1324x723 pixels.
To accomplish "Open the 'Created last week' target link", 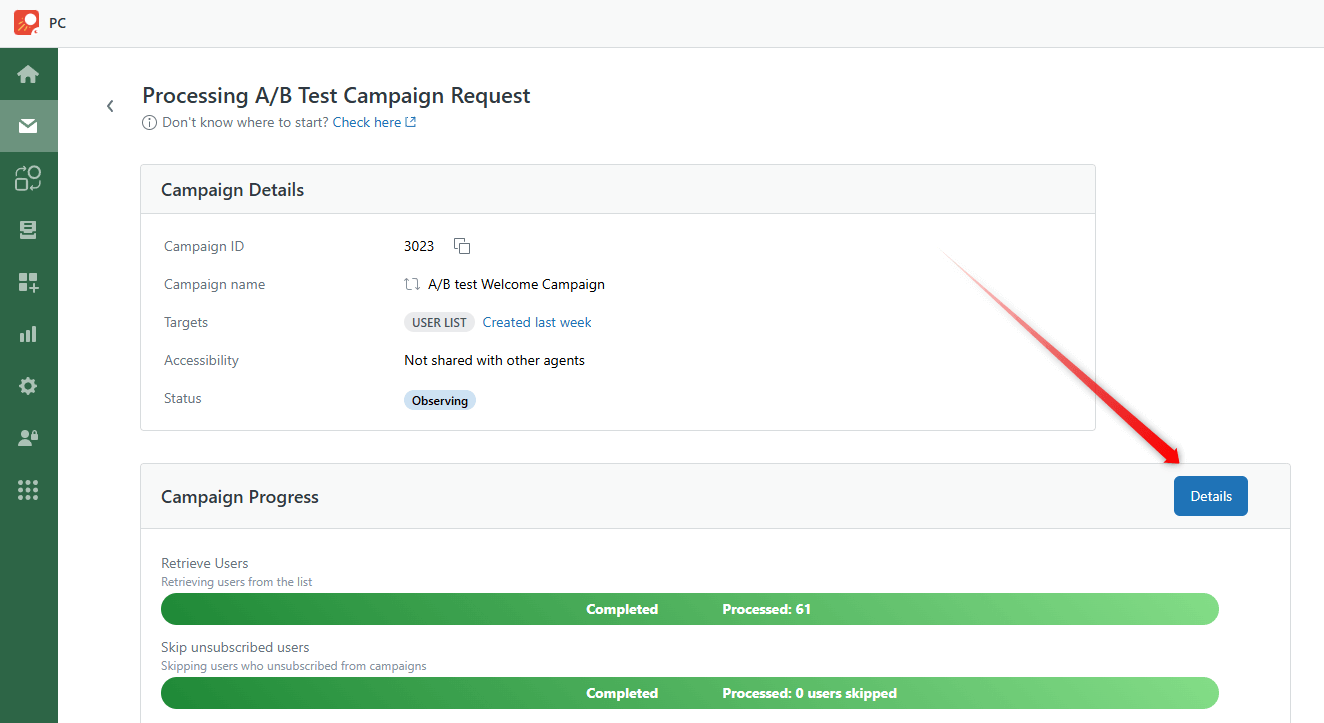I will [537, 322].
